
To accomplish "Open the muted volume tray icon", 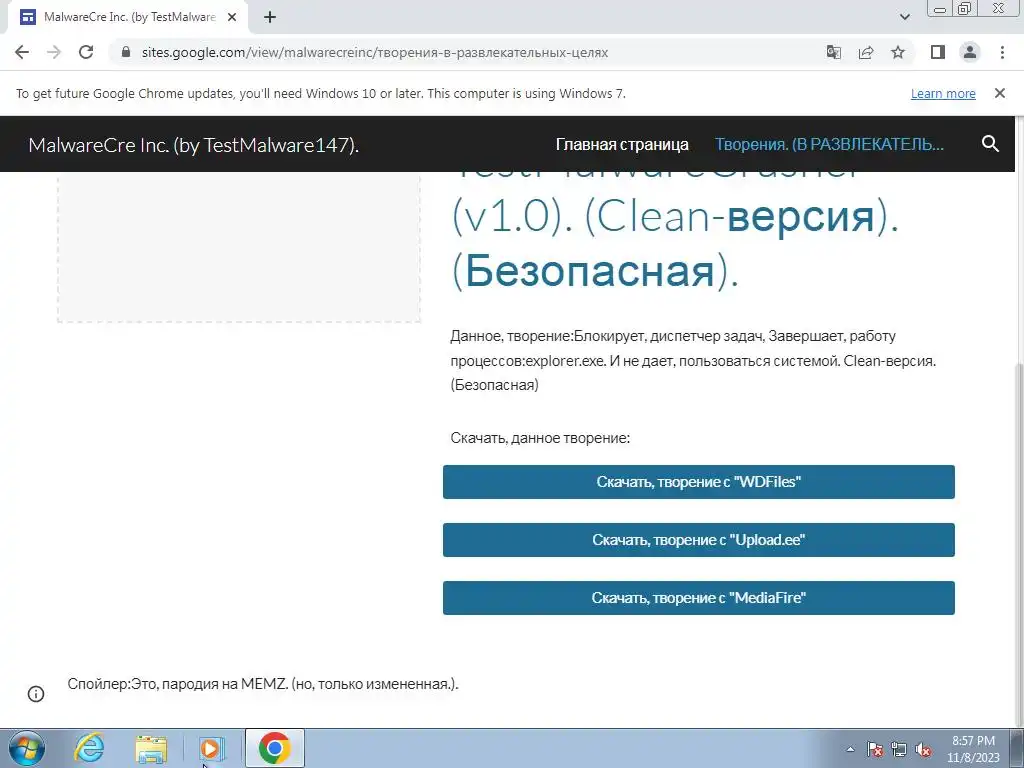I will point(923,750).
